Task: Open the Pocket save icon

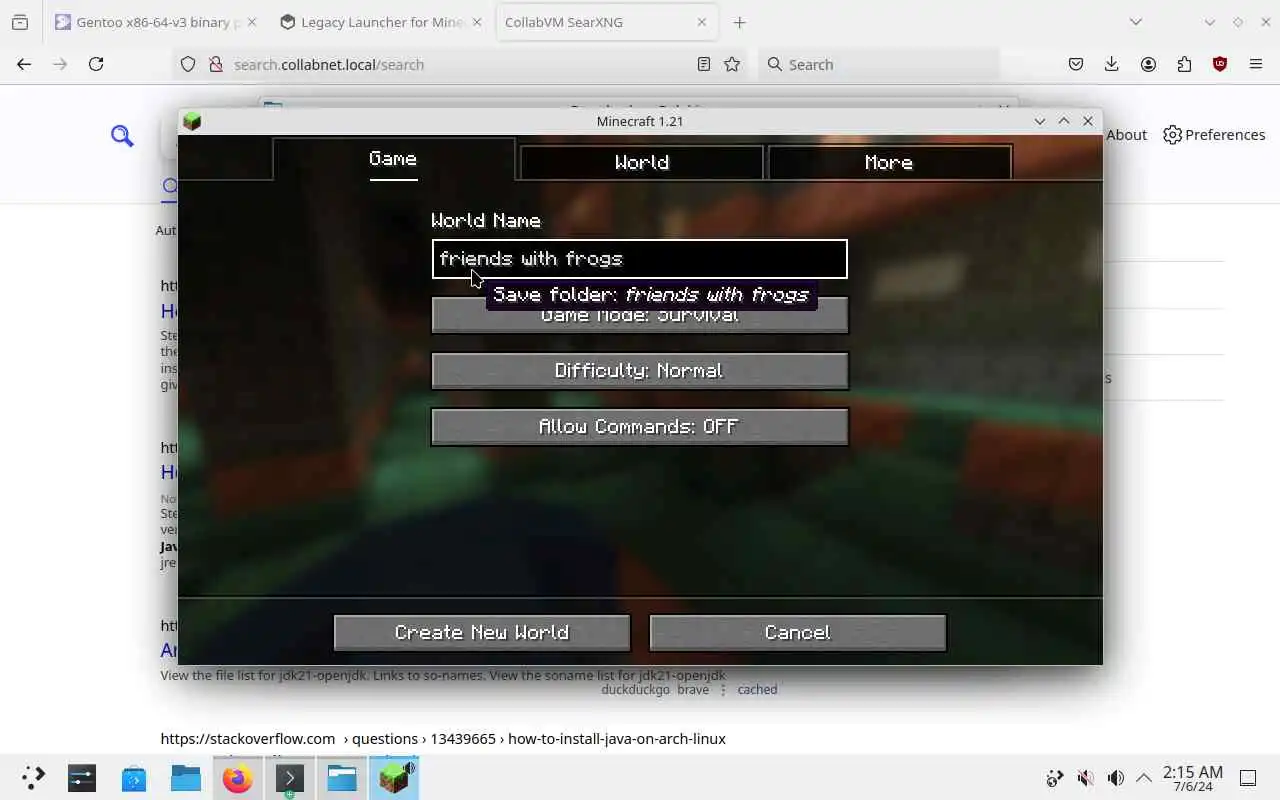Action: 1076,64
